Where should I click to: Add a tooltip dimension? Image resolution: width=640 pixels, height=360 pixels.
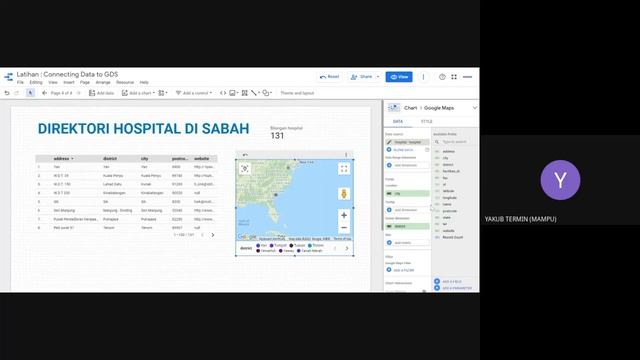tap(407, 210)
